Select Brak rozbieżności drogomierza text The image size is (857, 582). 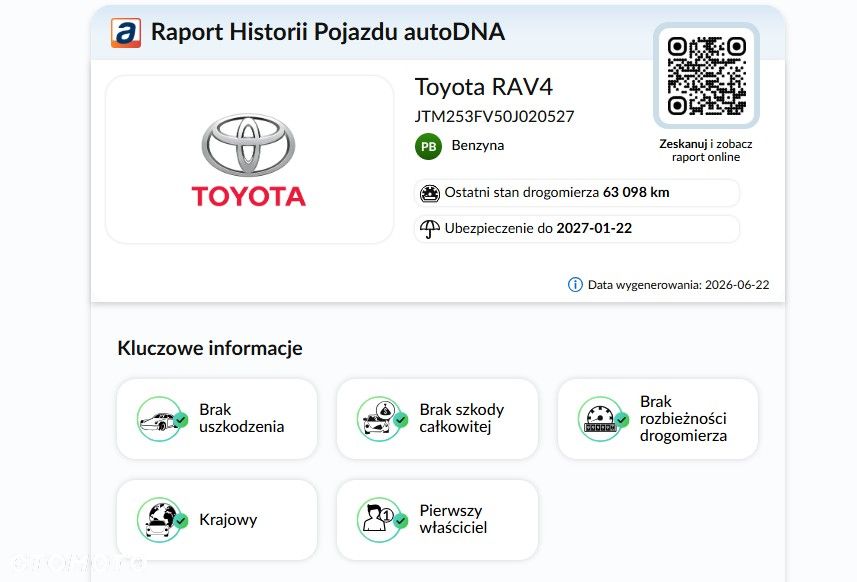pyautogui.click(x=683, y=419)
